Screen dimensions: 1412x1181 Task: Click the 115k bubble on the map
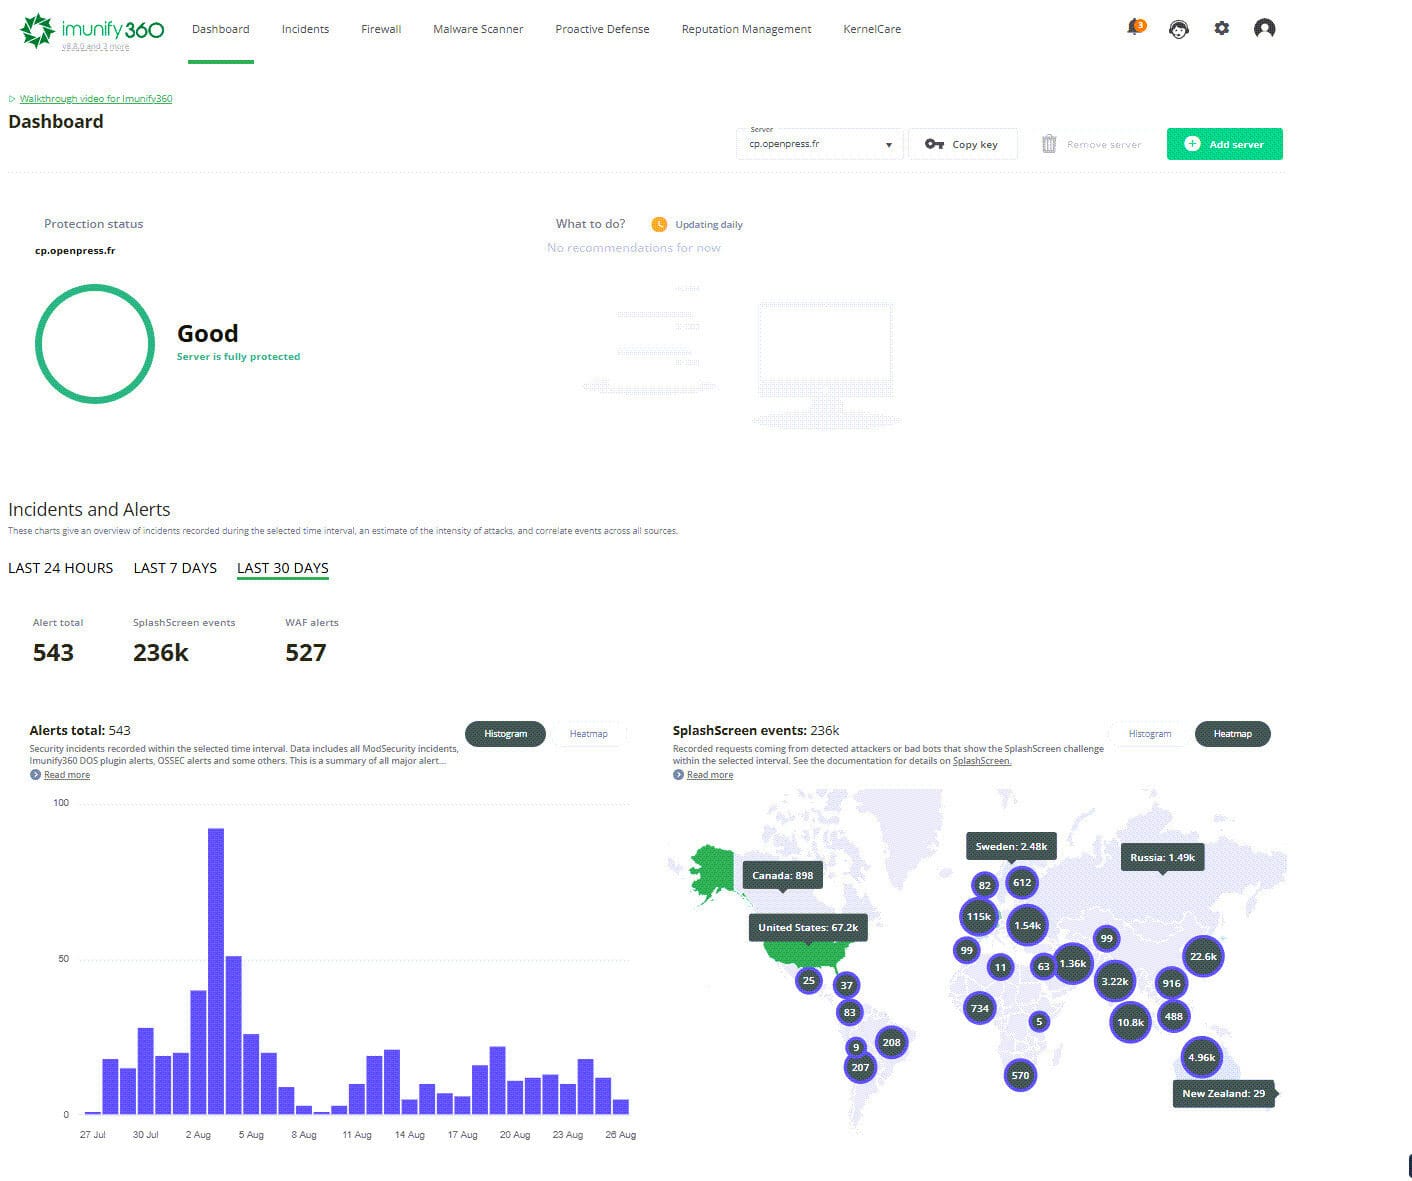[979, 916]
